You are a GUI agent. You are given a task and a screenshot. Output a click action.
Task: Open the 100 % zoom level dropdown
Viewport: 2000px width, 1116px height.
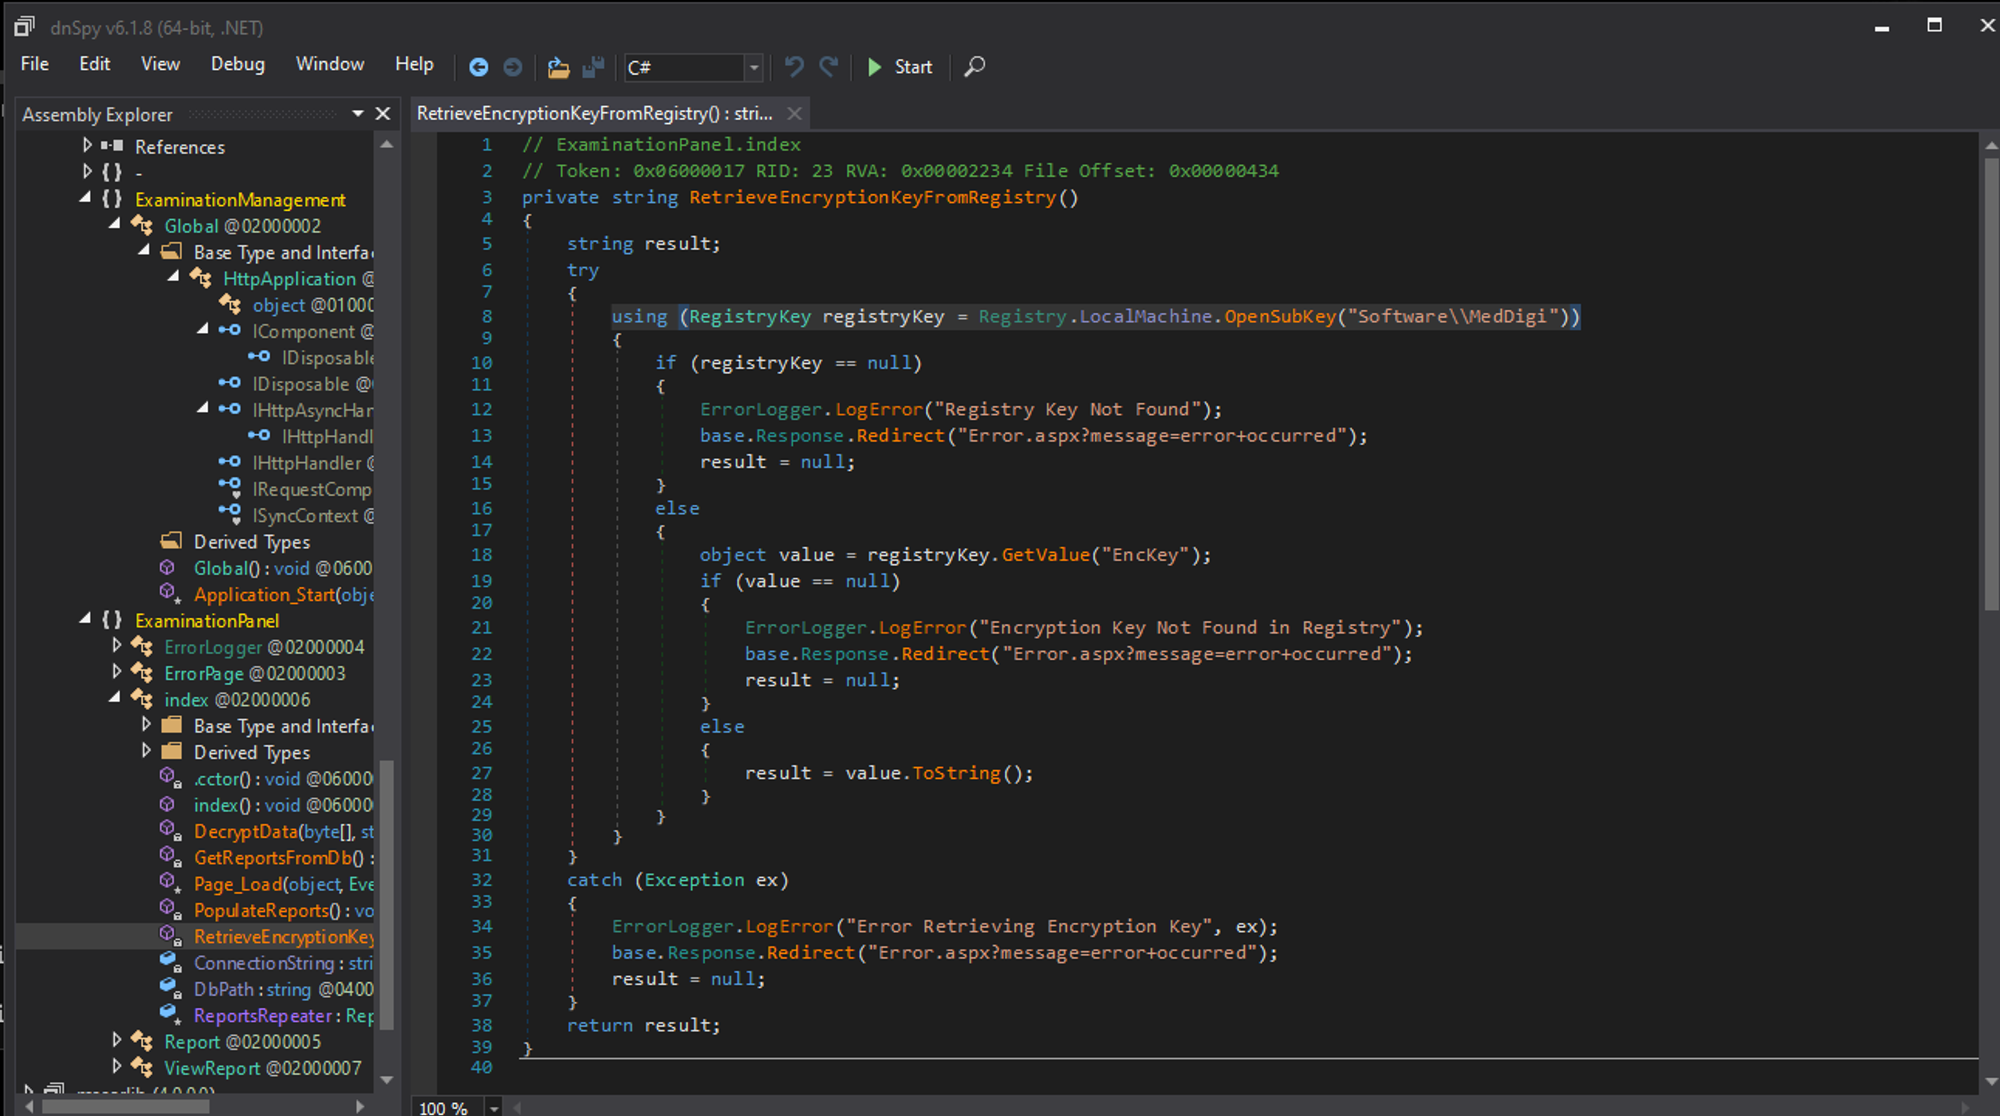[494, 1107]
